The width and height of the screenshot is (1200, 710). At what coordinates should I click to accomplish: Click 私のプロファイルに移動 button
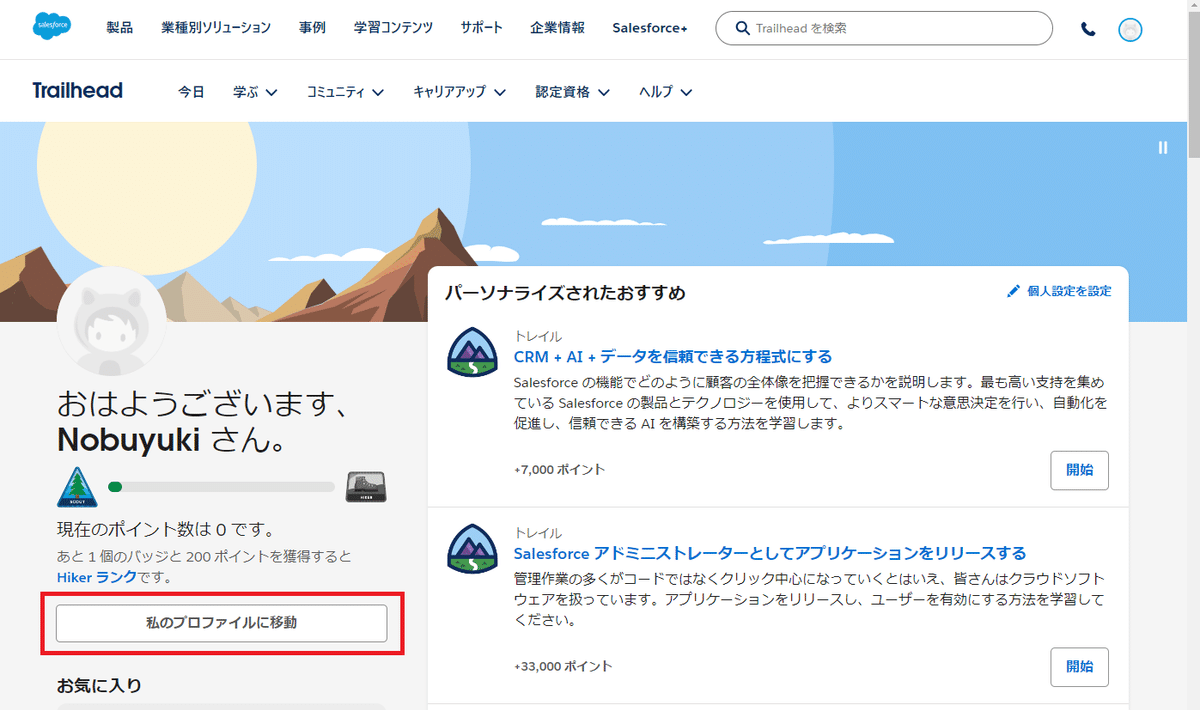[x=221, y=623]
